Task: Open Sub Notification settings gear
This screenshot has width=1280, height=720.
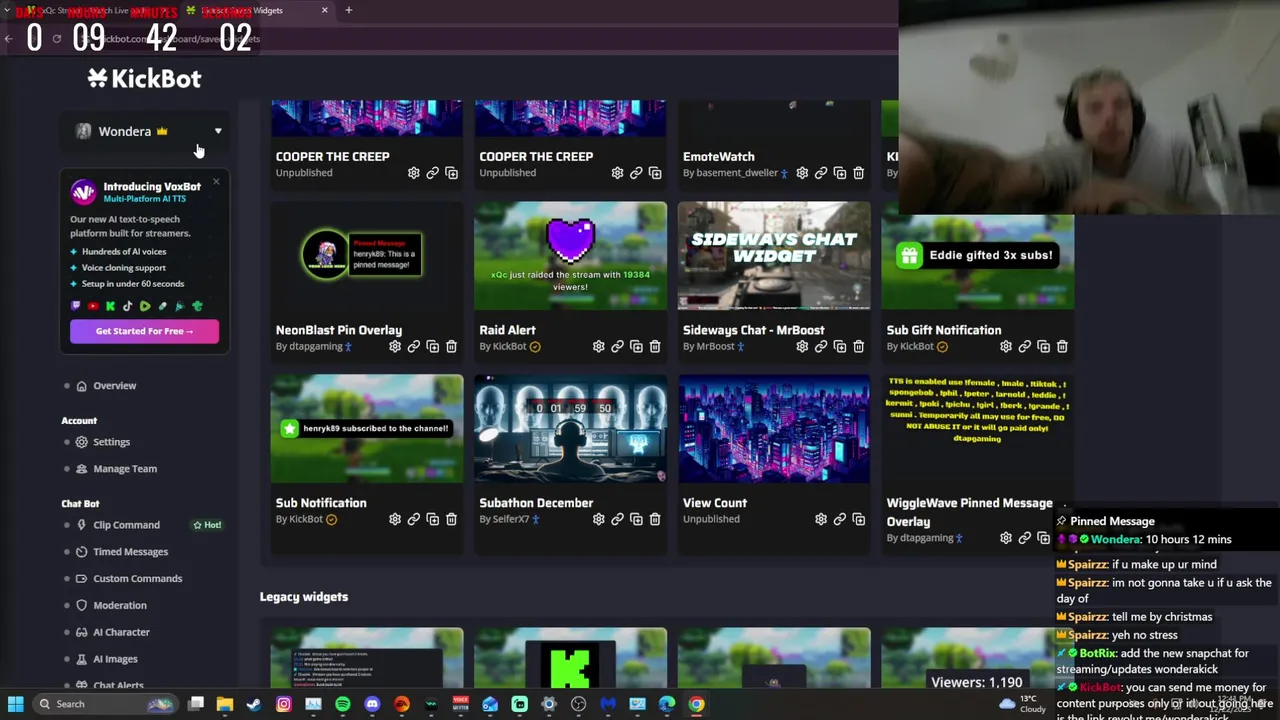Action: point(395,519)
